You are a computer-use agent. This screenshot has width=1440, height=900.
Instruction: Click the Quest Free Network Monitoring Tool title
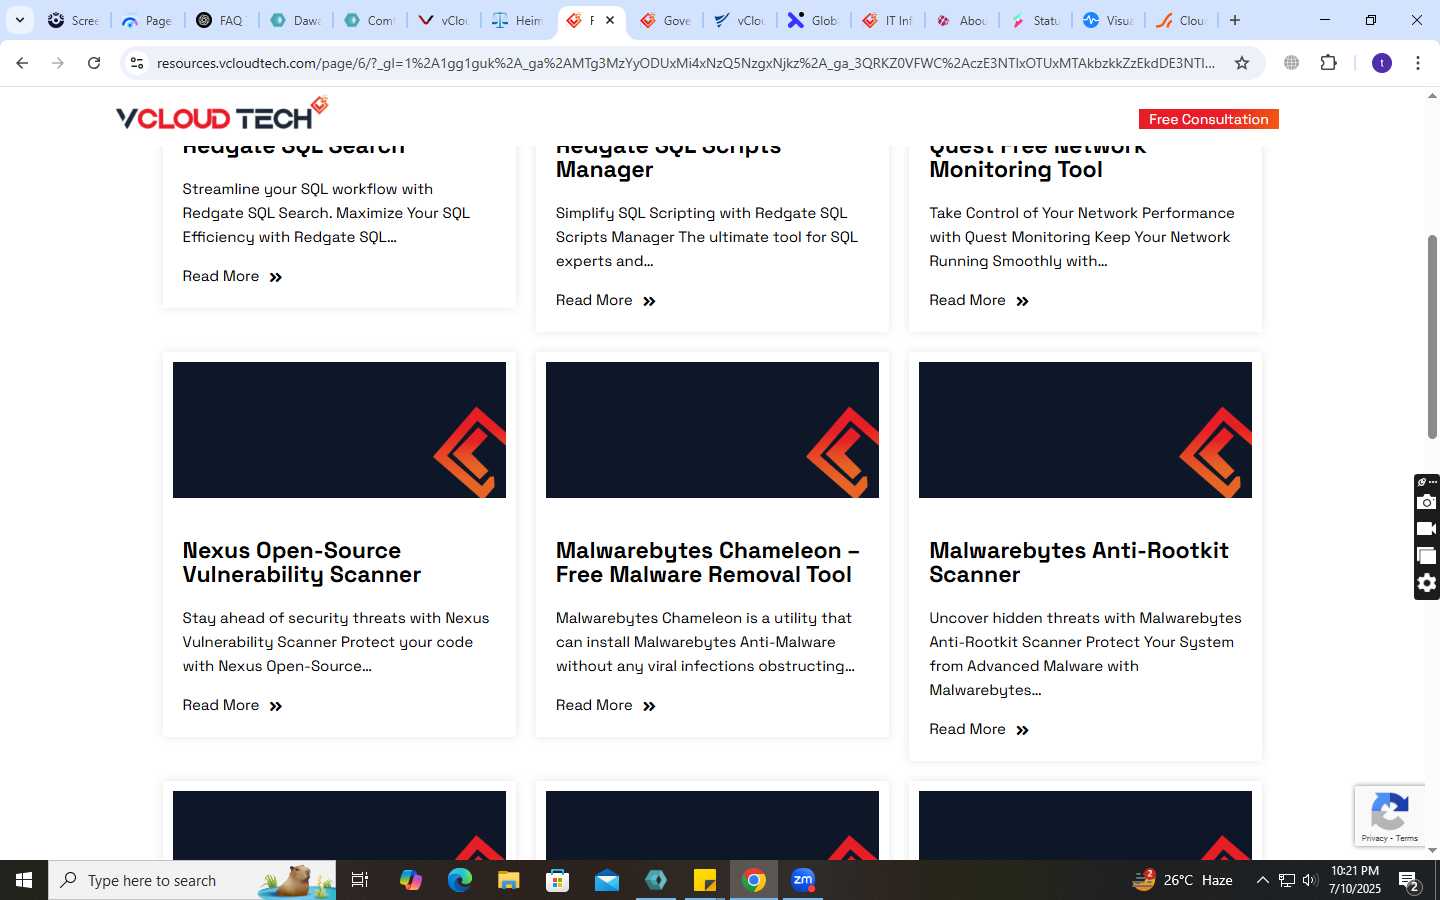click(x=1037, y=160)
